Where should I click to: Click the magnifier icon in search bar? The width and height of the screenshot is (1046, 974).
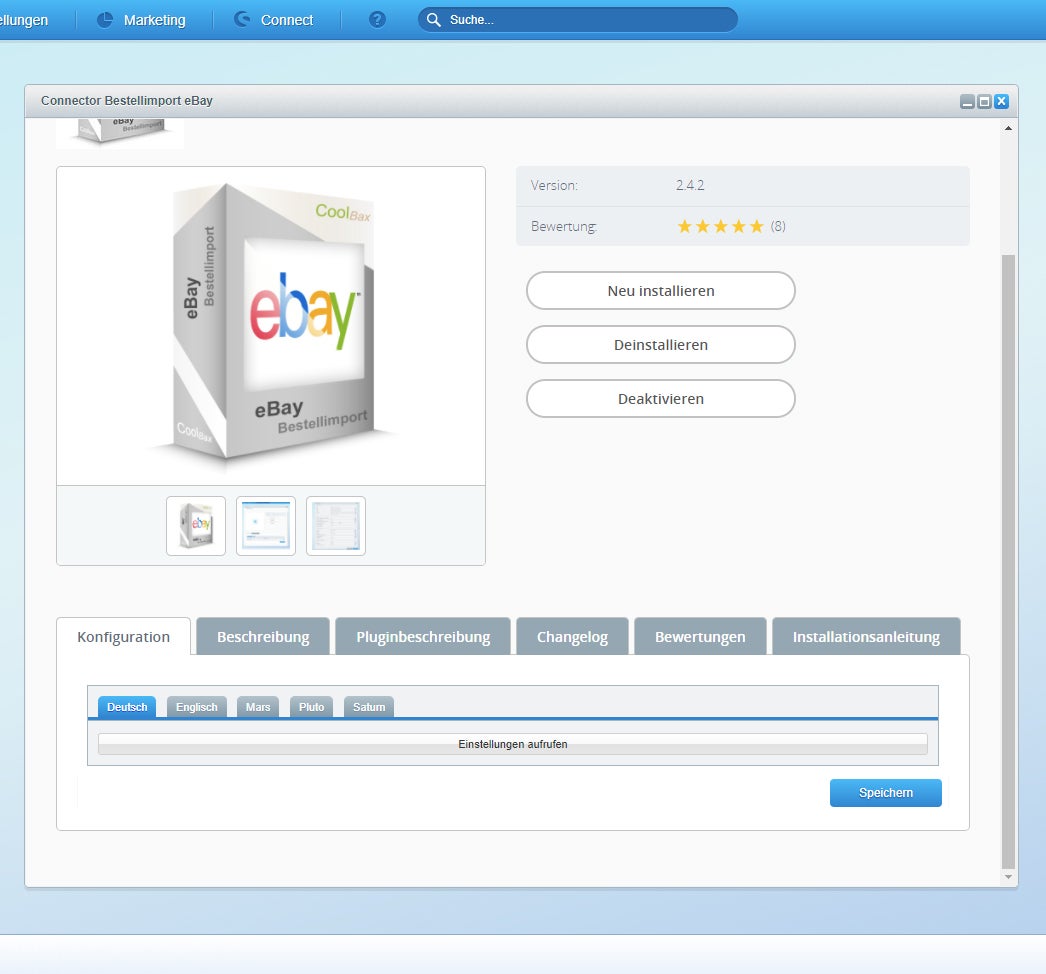pyautogui.click(x=434, y=20)
